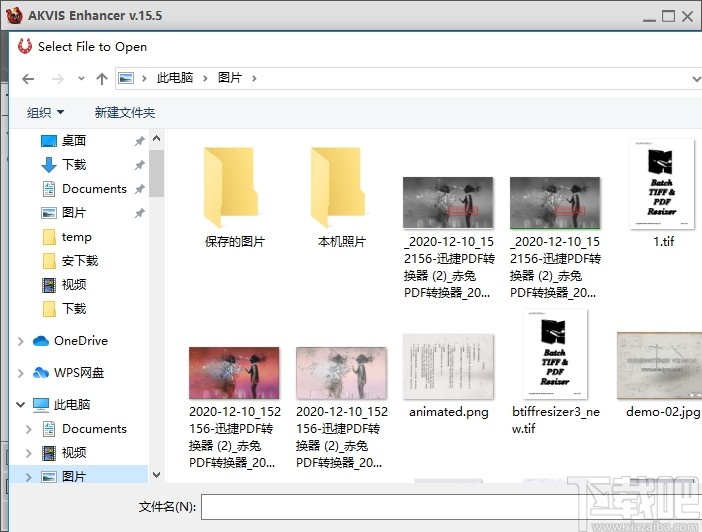Click the 新建文件夹 button
702x532 pixels.
point(124,112)
